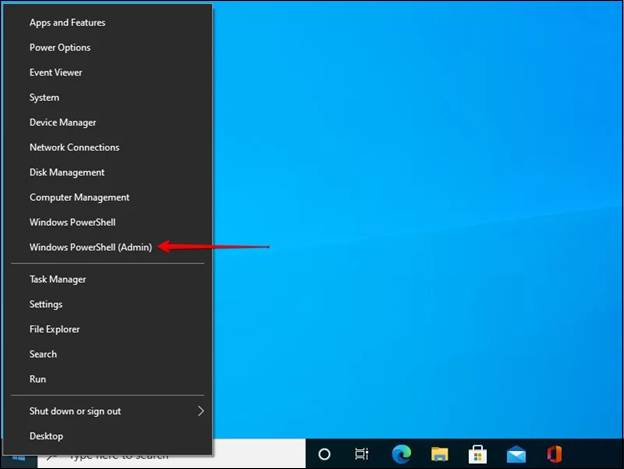Open Apps and Features

107,23
